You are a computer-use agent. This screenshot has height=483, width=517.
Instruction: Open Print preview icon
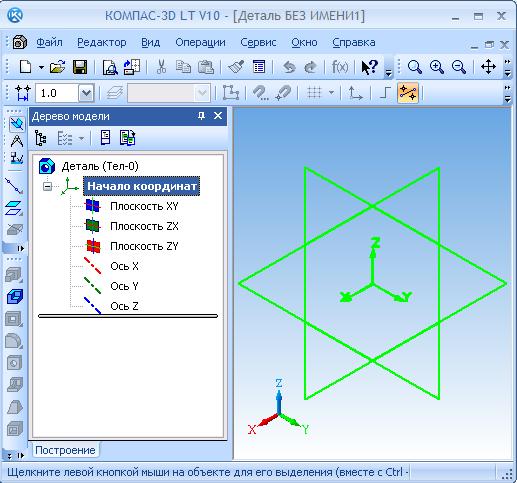(x=110, y=67)
